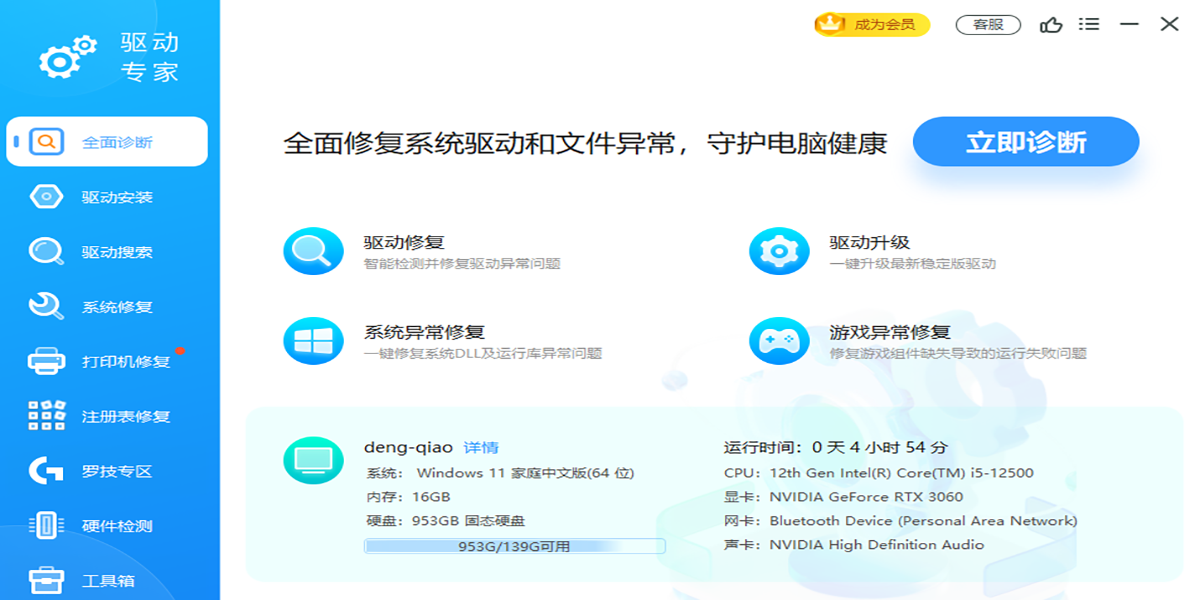The height and width of the screenshot is (600, 1200).
Task: Click 修复游戏组件缺失导致的运行失败问题 description
Action: (958, 353)
